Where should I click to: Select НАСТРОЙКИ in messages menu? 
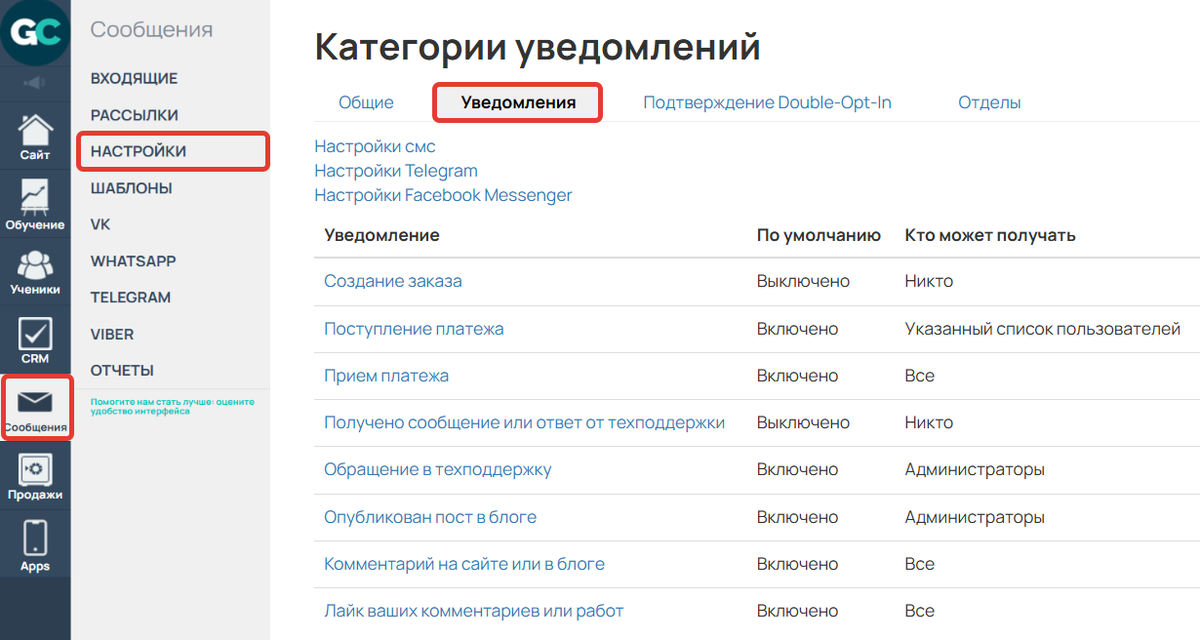coord(138,151)
